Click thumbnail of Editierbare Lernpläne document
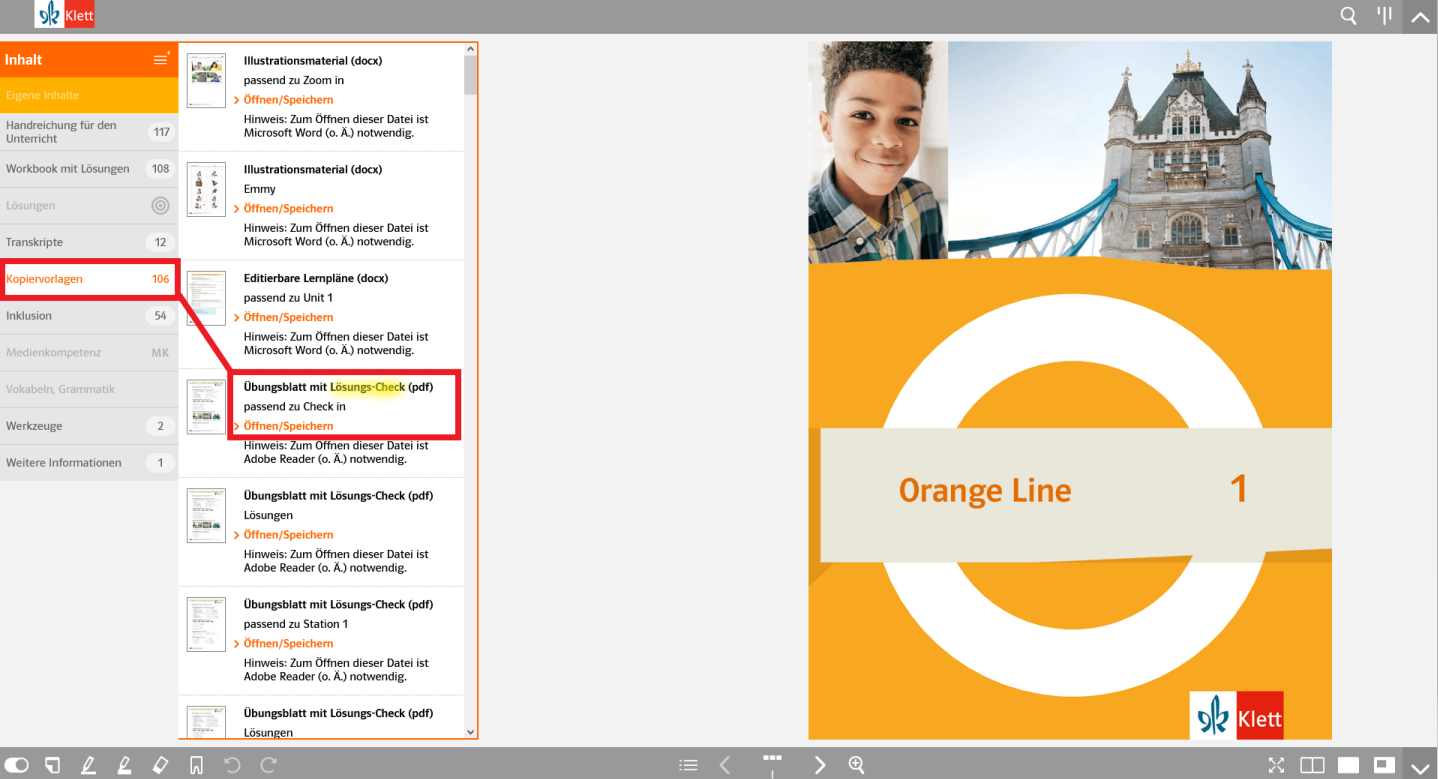This screenshot has width=1438, height=779. 206,298
